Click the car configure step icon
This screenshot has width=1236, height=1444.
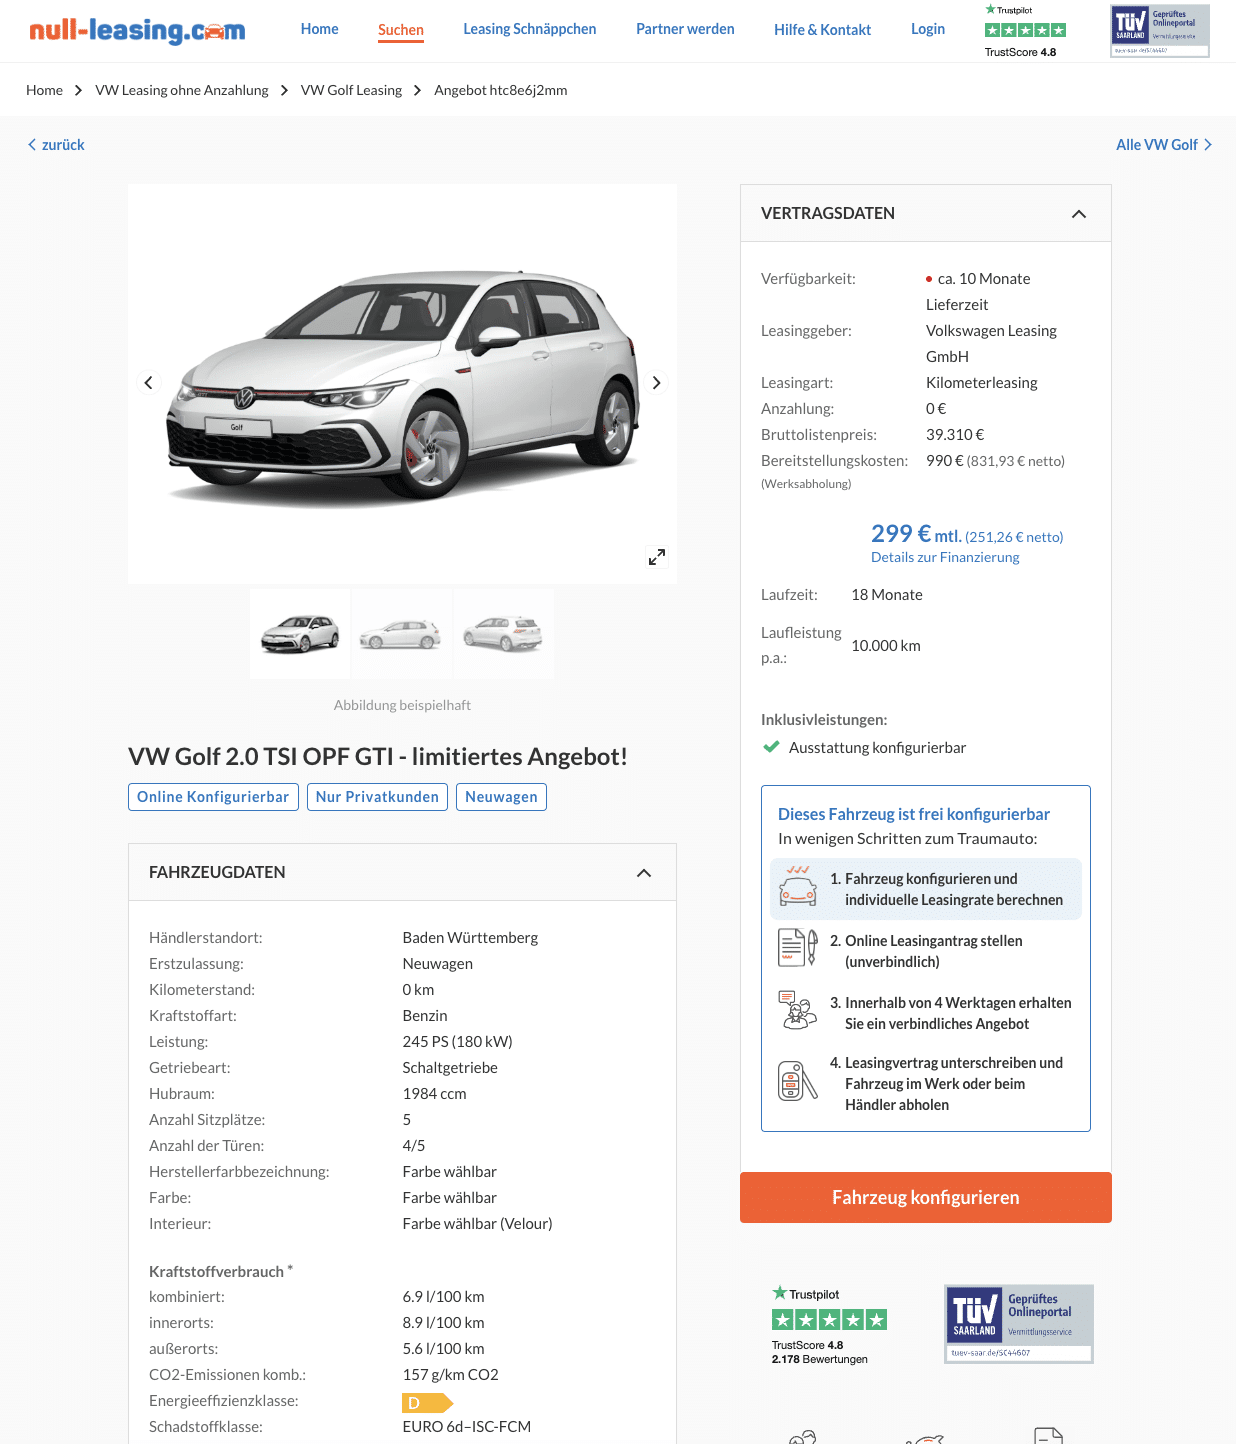[798, 886]
